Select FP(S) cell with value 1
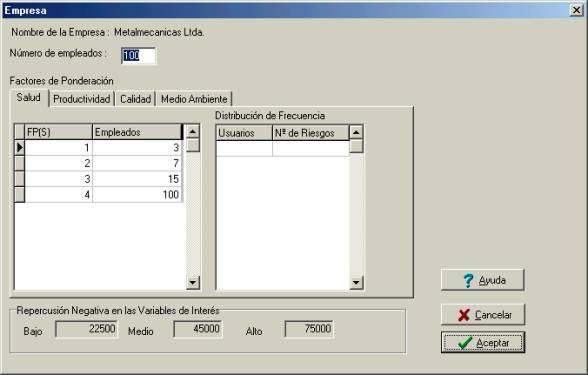 [58, 148]
